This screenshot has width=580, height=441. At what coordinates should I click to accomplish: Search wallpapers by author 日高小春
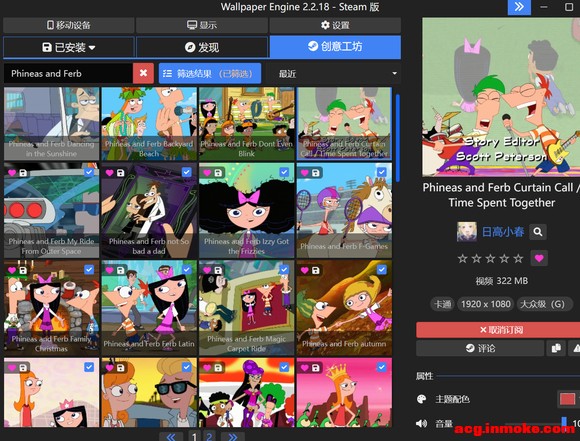click(538, 232)
